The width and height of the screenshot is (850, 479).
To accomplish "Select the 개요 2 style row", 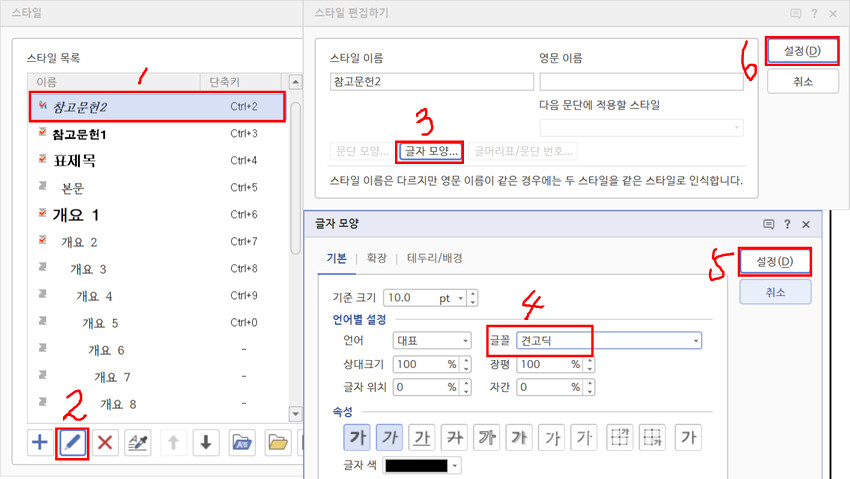I will click(157, 242).
